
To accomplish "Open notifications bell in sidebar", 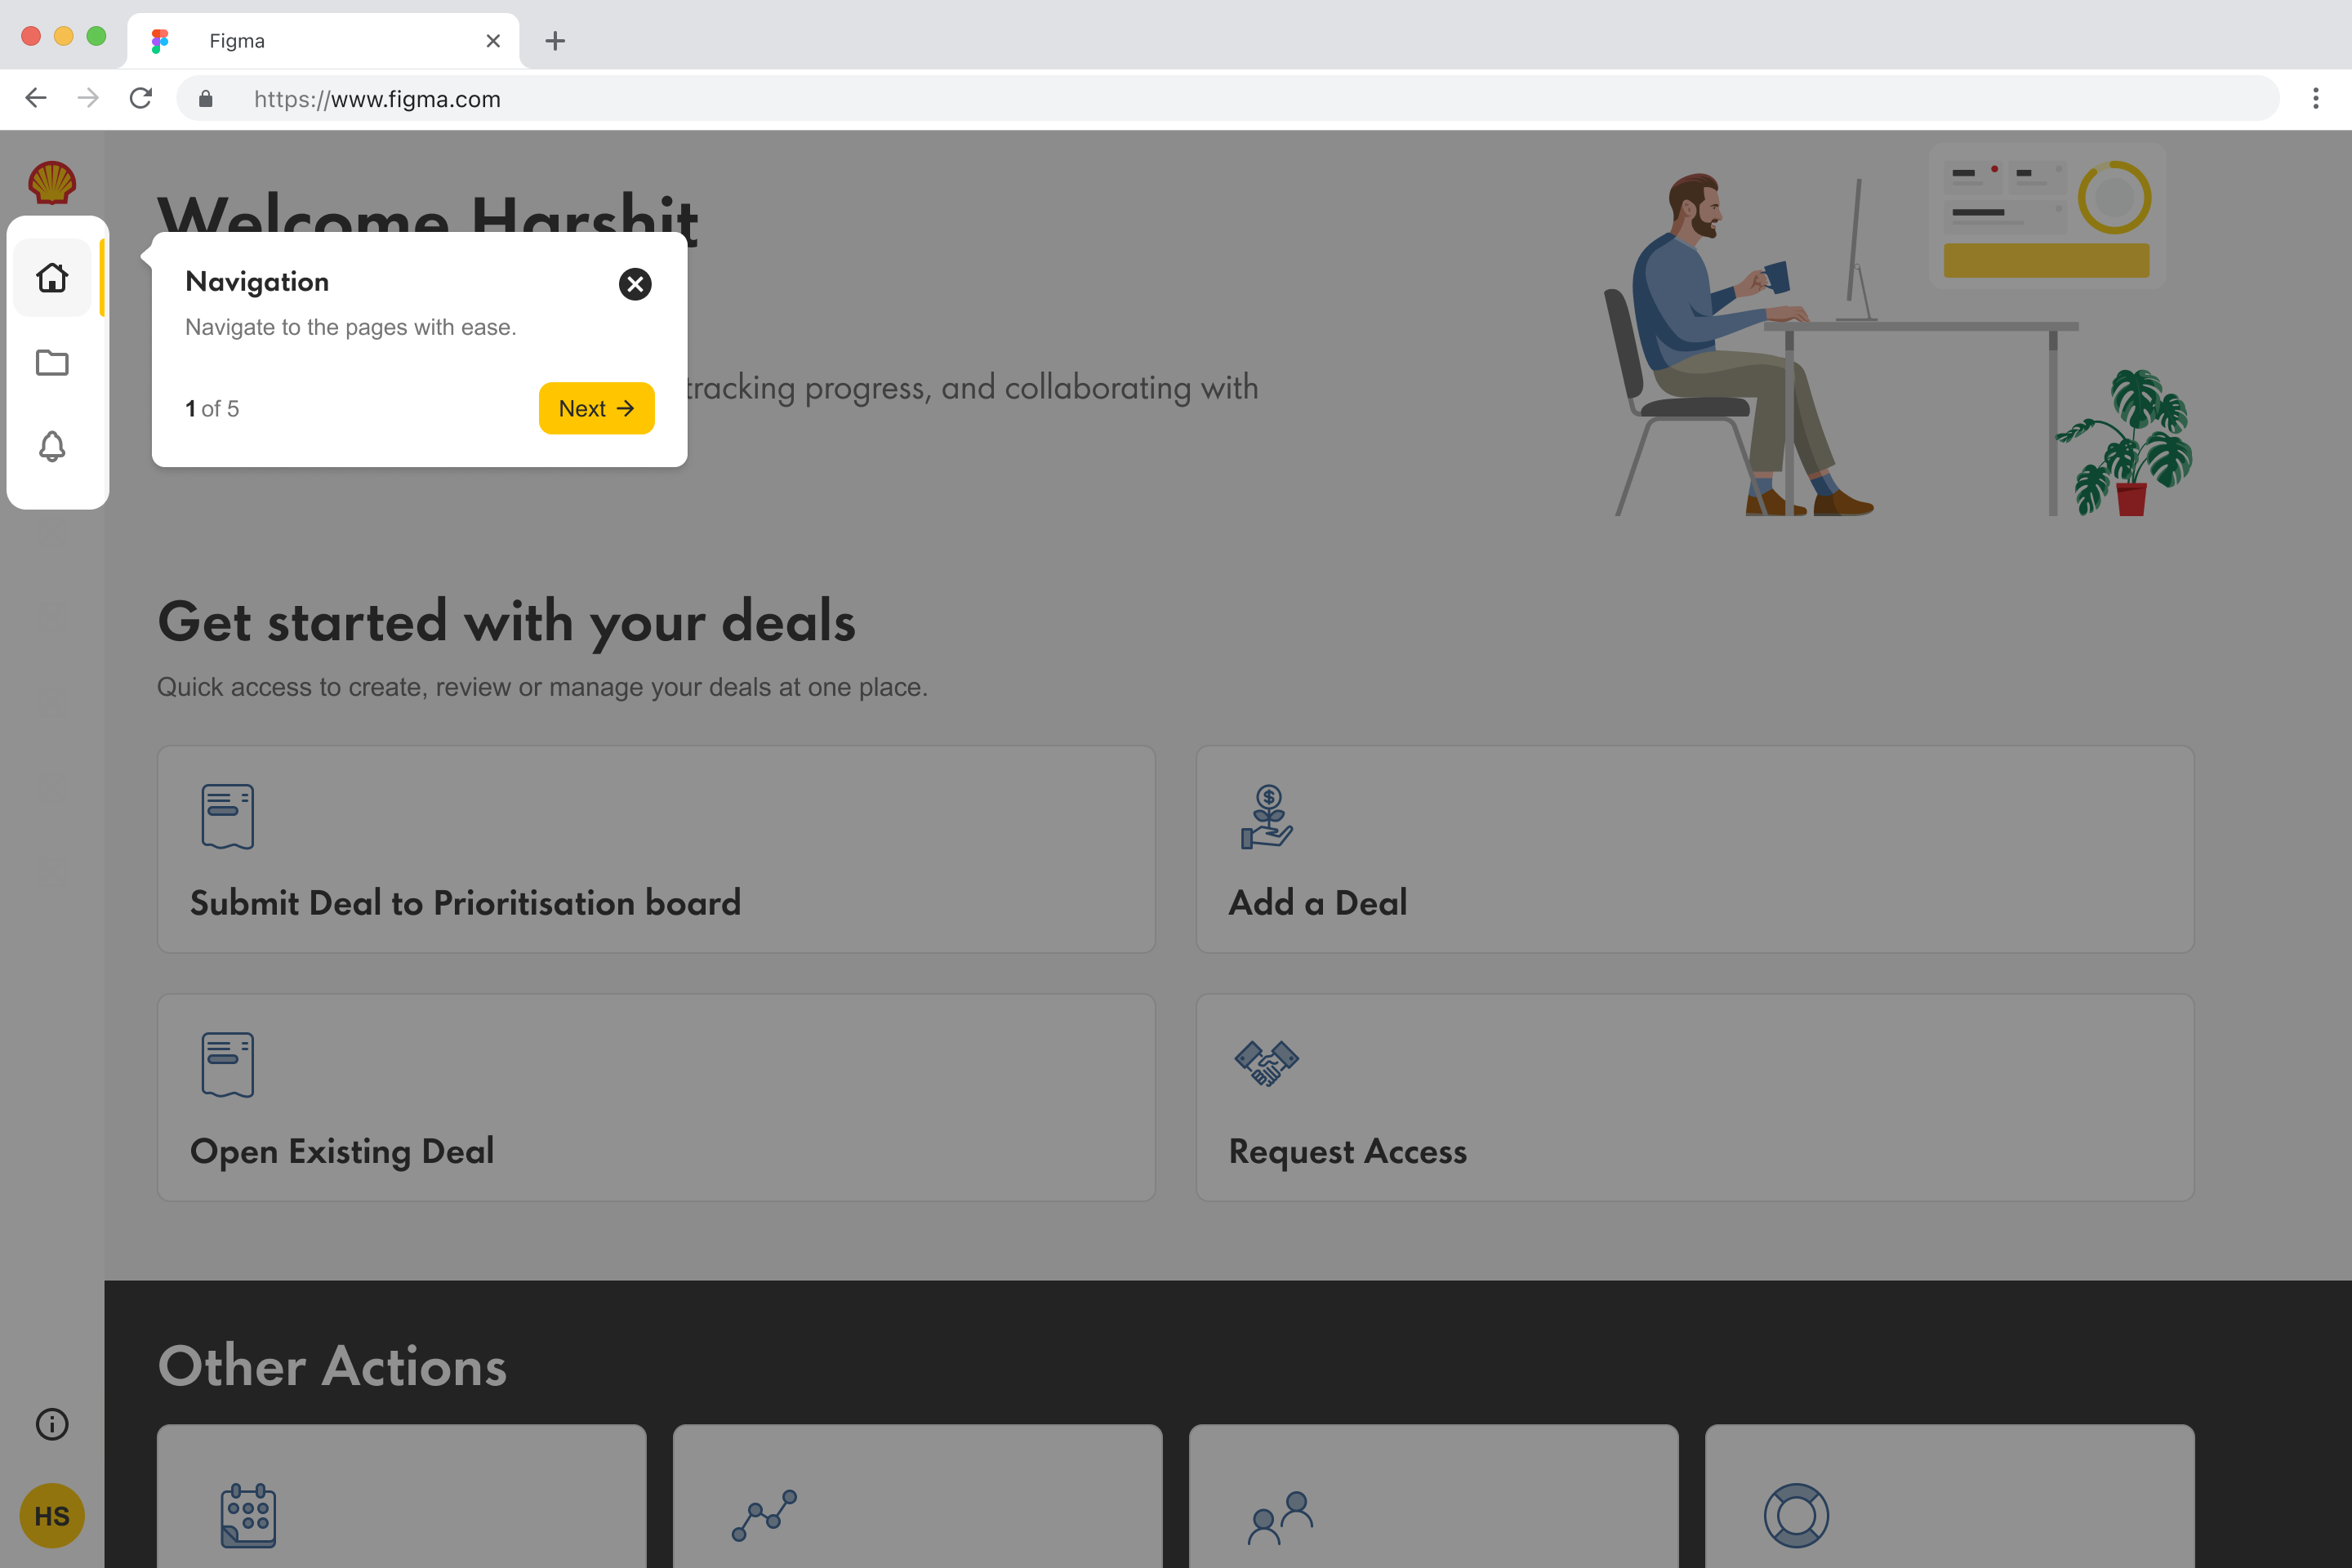I will point(52,446).
